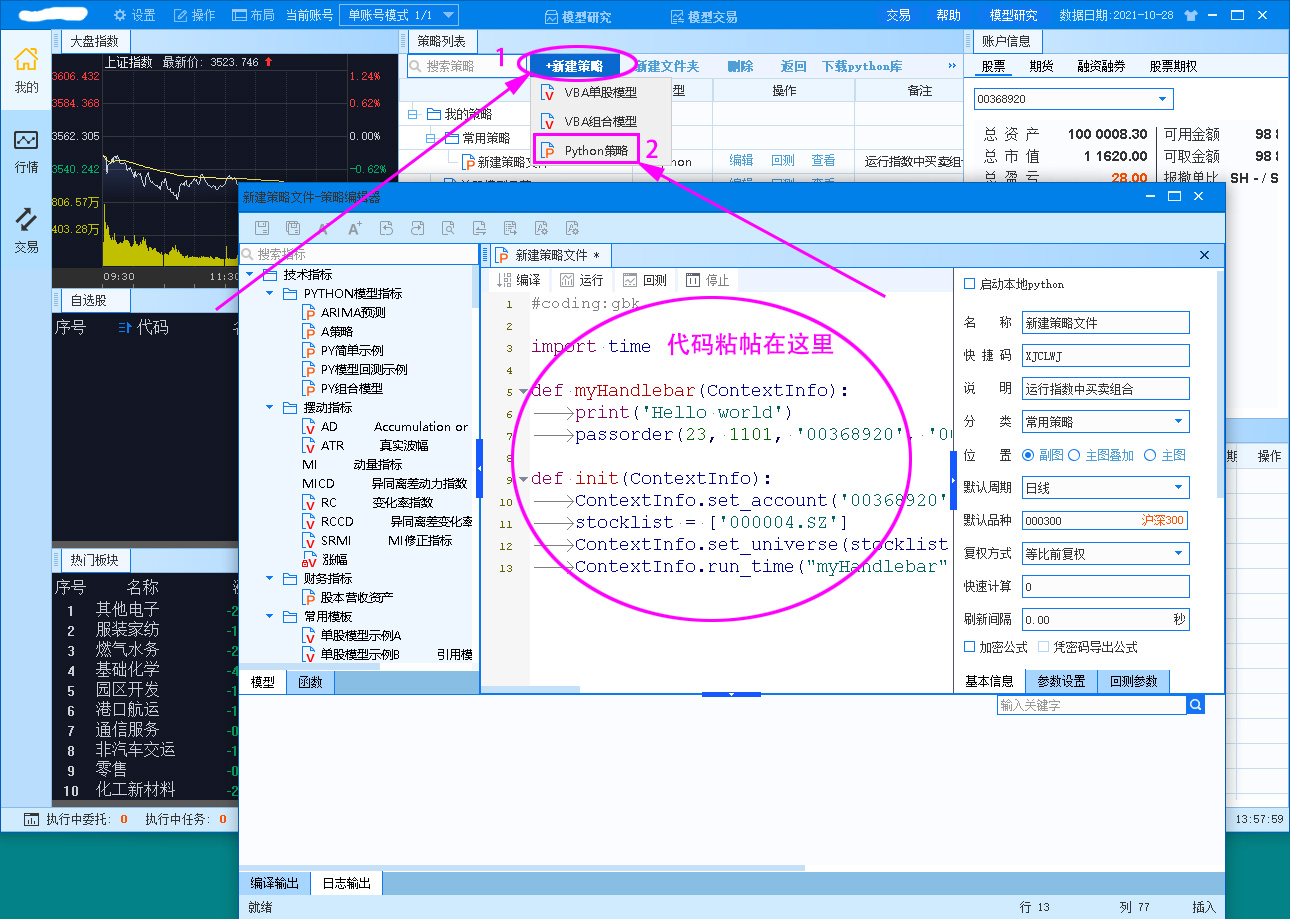Click the 执行中委托 status bar icon
Screen dimensions: 1290x919
click(31, 819)
